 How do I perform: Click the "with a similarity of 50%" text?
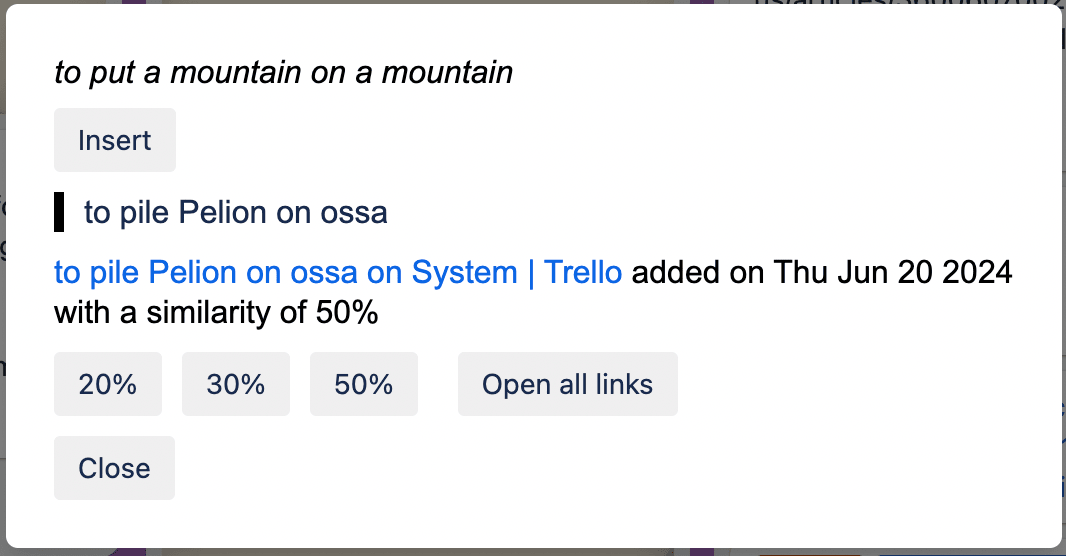pyautogui.click(x=216, y=314)
